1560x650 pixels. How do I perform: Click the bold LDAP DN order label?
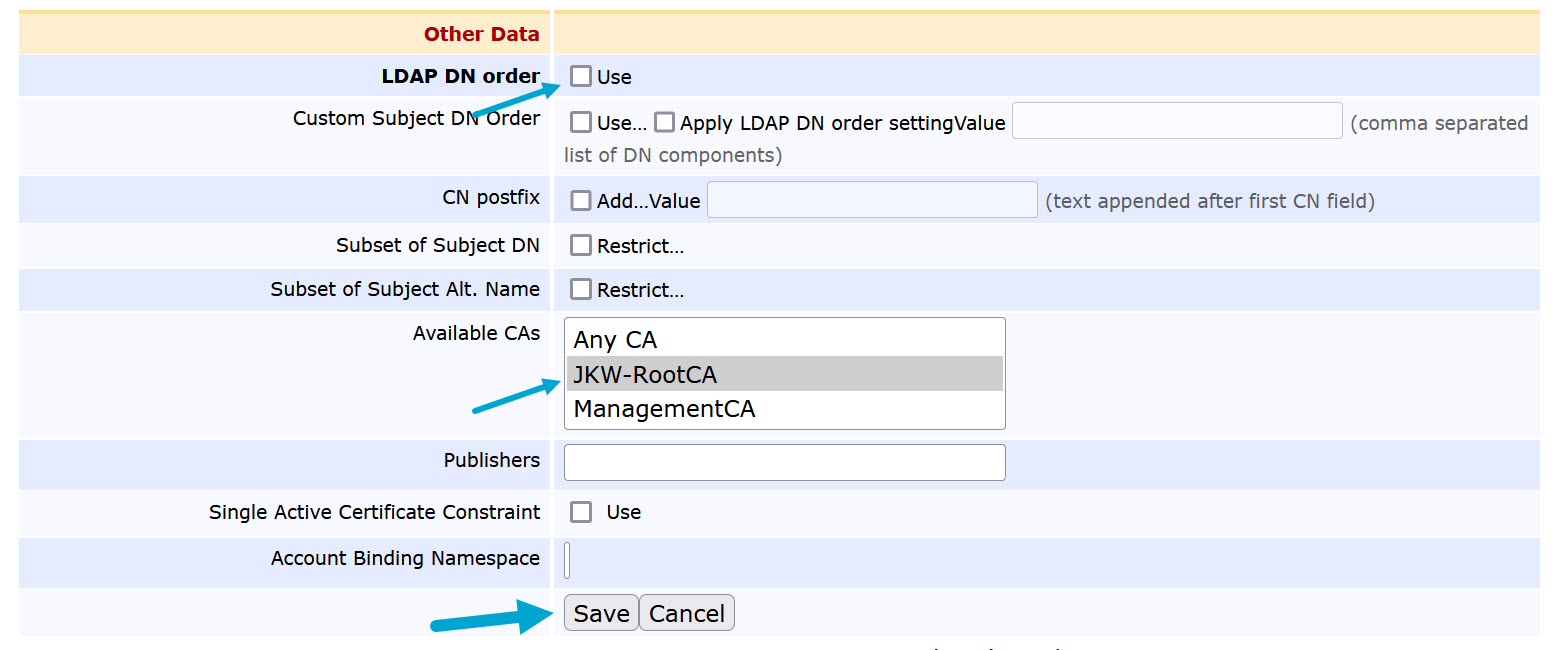[x=460, y=76]
